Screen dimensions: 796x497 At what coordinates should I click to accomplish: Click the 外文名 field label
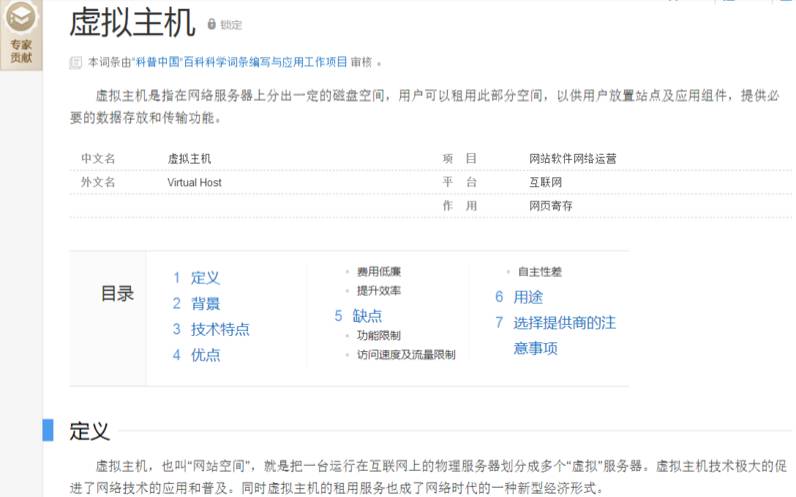pos(98,182)
